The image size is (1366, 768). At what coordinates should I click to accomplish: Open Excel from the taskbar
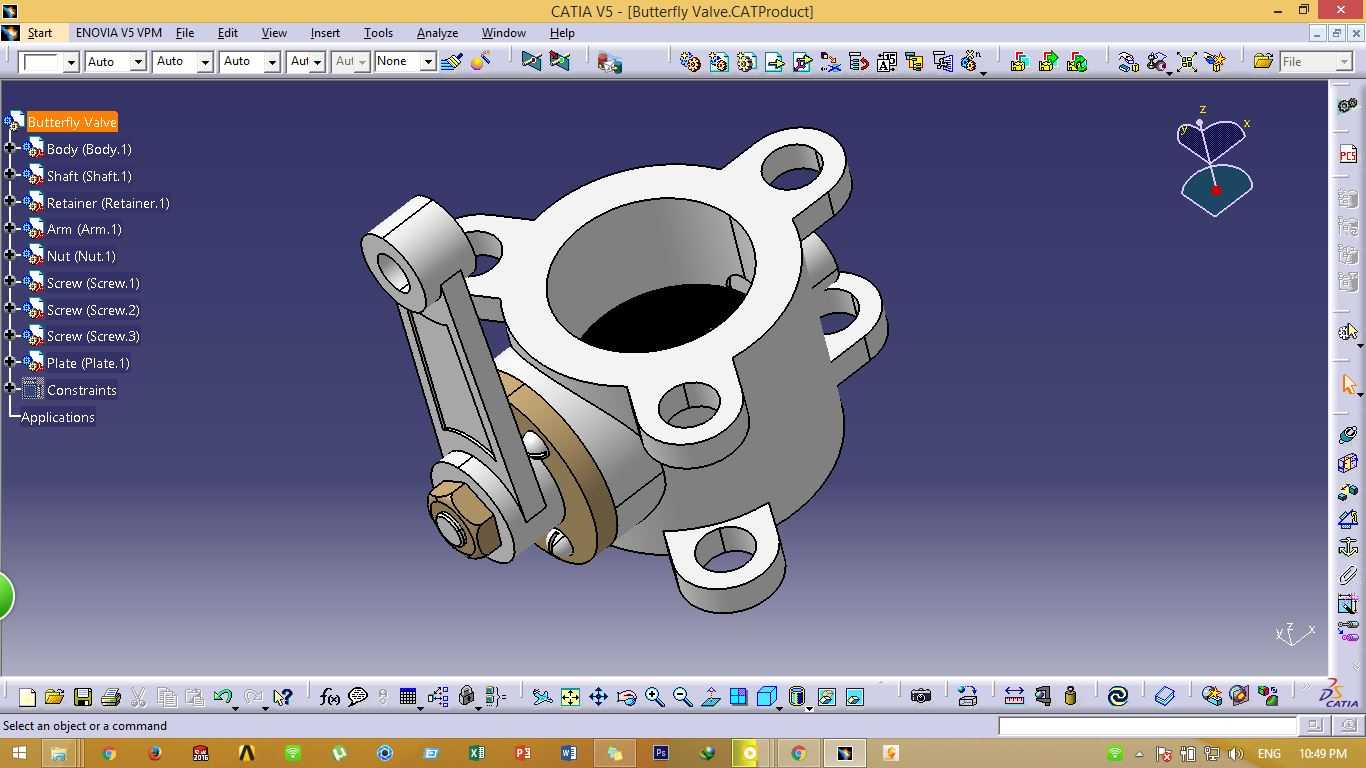point(477,753)
